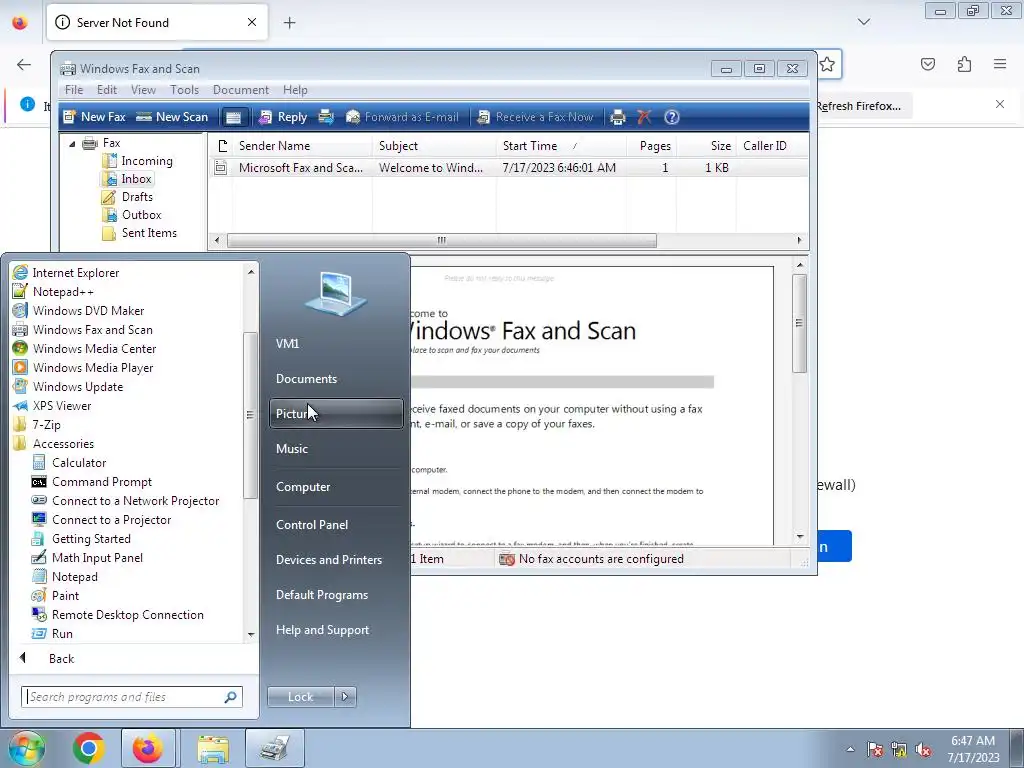Click Receive a Fax Now
This screenshot has height=768, width=1024.
point(535,117)
